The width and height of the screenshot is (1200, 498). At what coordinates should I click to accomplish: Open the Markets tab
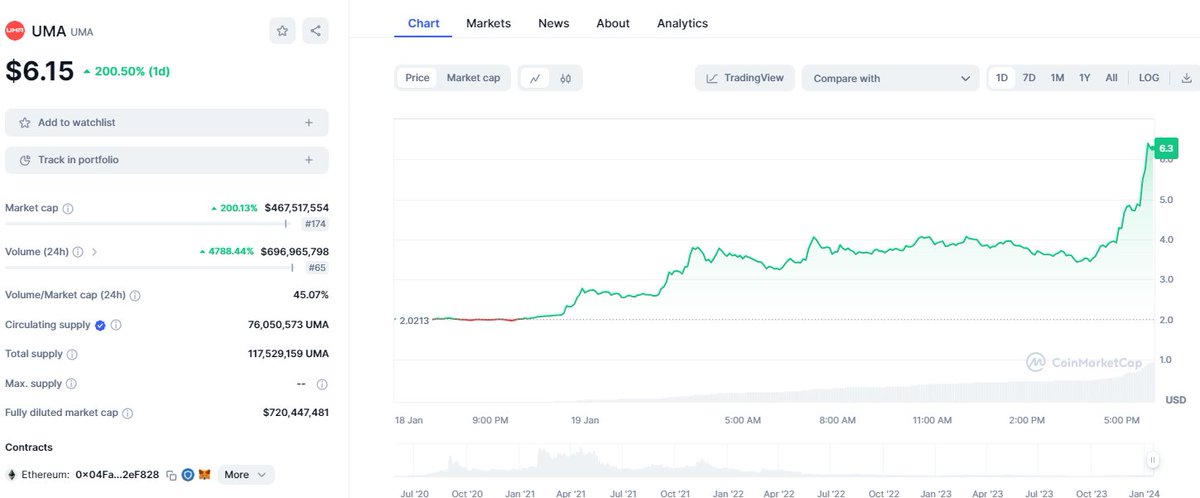pyautogui.click(x=488, y=23)
